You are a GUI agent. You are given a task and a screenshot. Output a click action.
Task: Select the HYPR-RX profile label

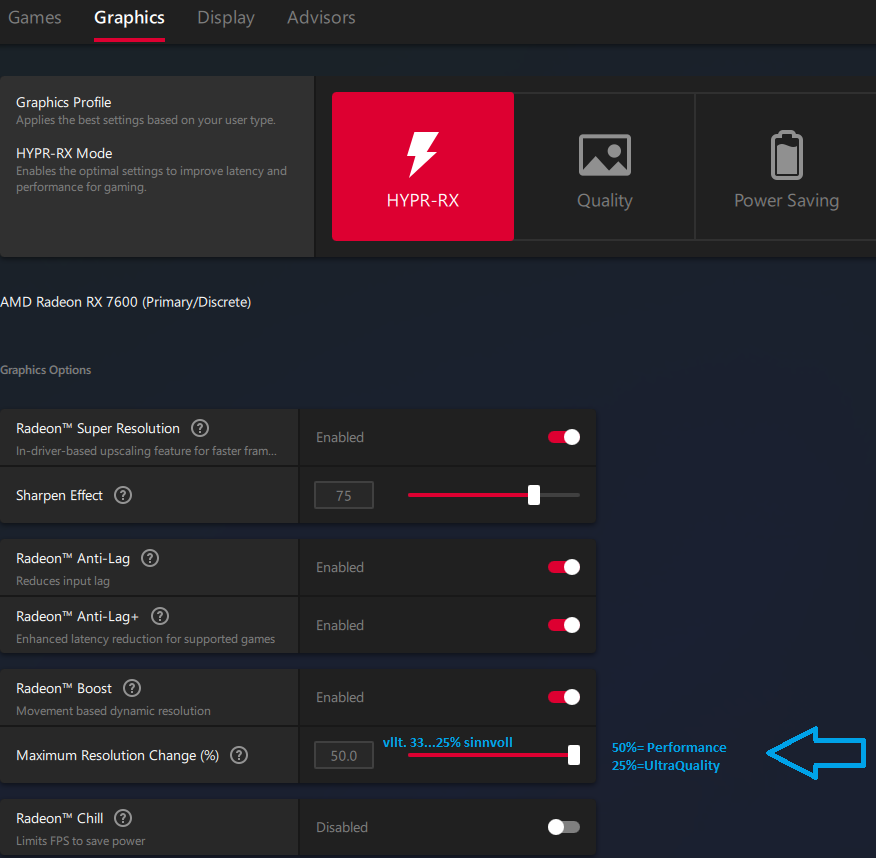423,201
